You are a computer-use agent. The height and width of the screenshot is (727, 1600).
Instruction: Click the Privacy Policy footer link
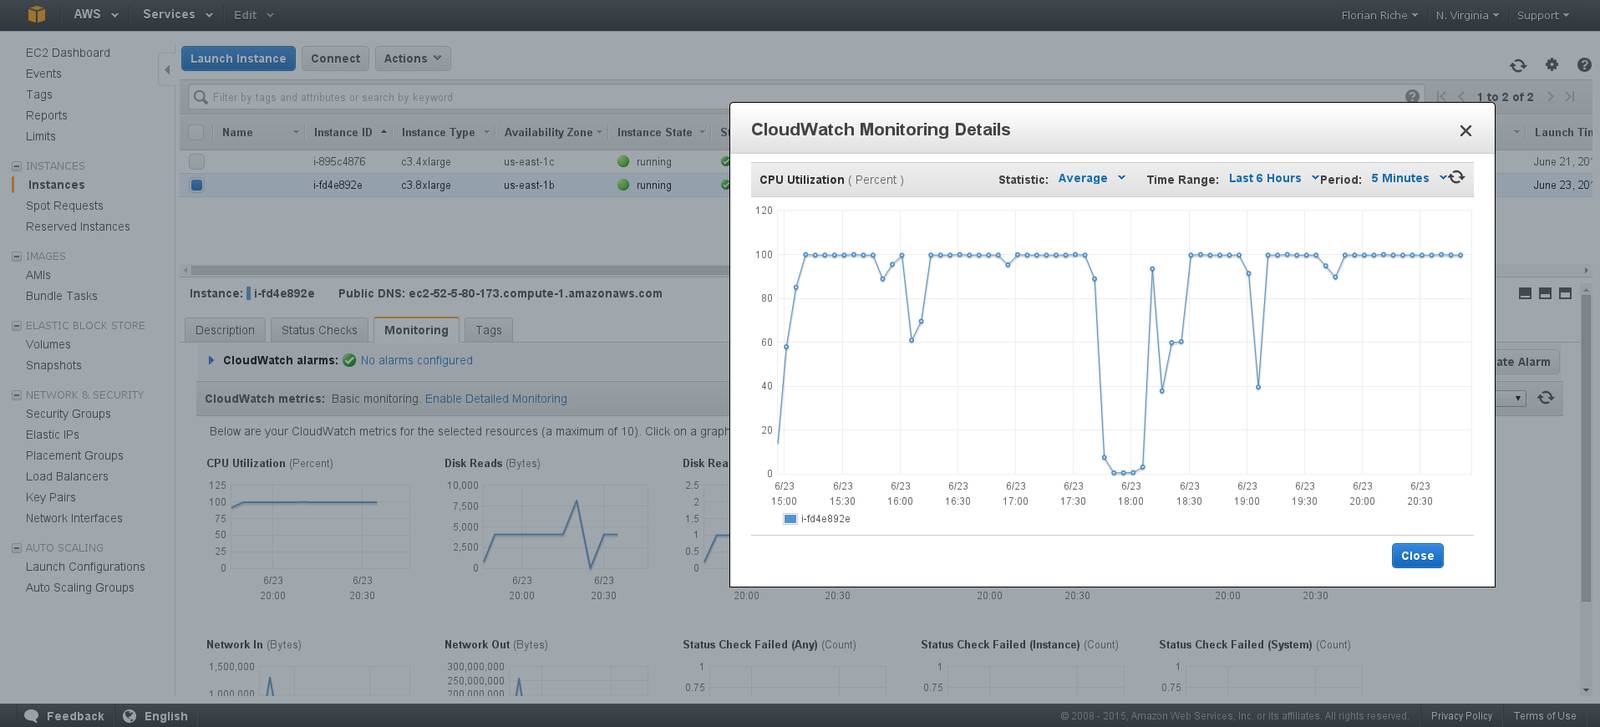coord(1461,716)
